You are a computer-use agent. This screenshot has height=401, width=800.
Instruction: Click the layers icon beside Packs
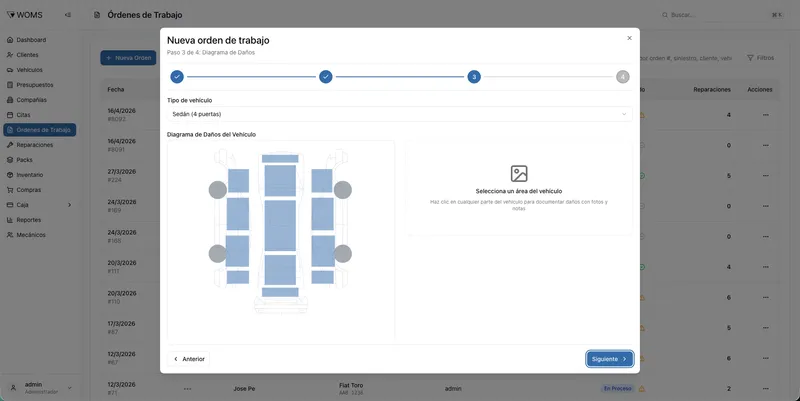point(10,160)
